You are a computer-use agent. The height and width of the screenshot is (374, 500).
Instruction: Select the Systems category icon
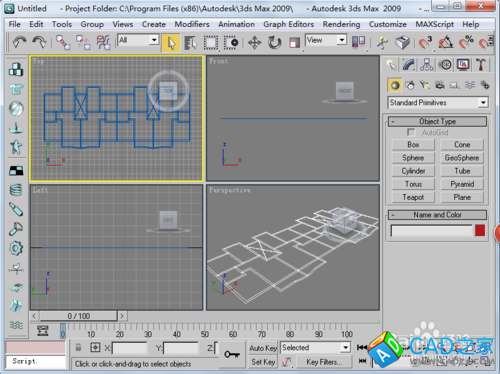click(x=485, y=85)
